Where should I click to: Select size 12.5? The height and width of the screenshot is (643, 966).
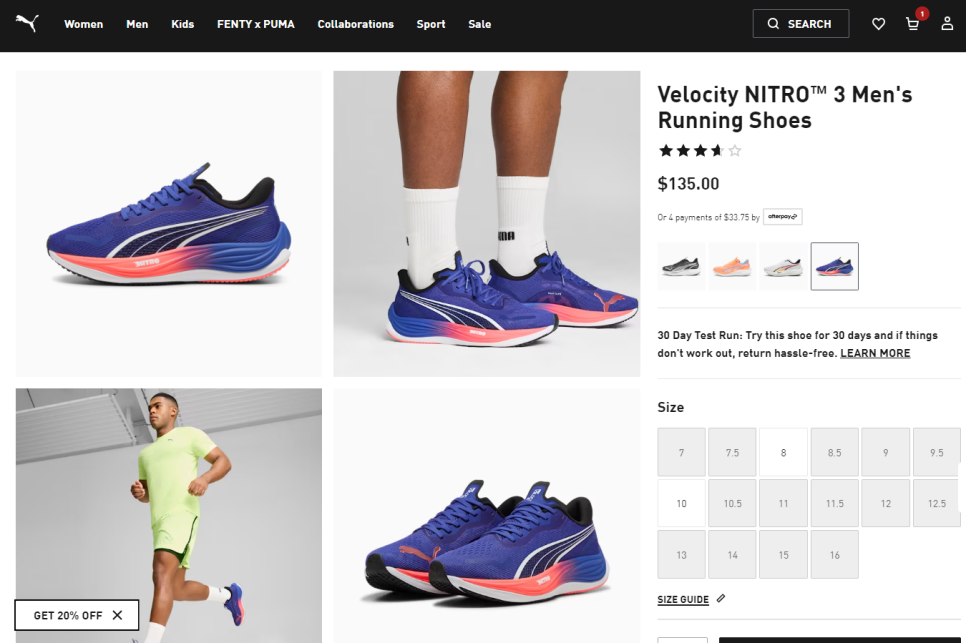tap(936, 503)
